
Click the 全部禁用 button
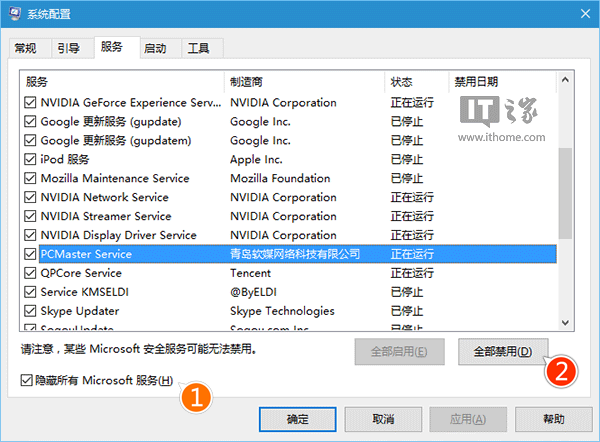502,351
